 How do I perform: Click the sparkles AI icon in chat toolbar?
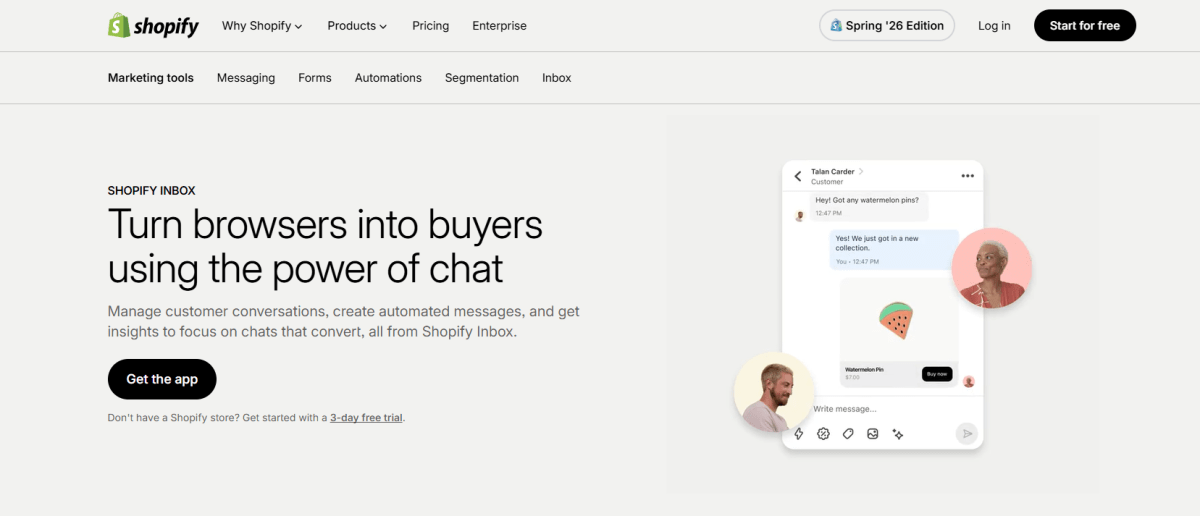tap(898, 433)
